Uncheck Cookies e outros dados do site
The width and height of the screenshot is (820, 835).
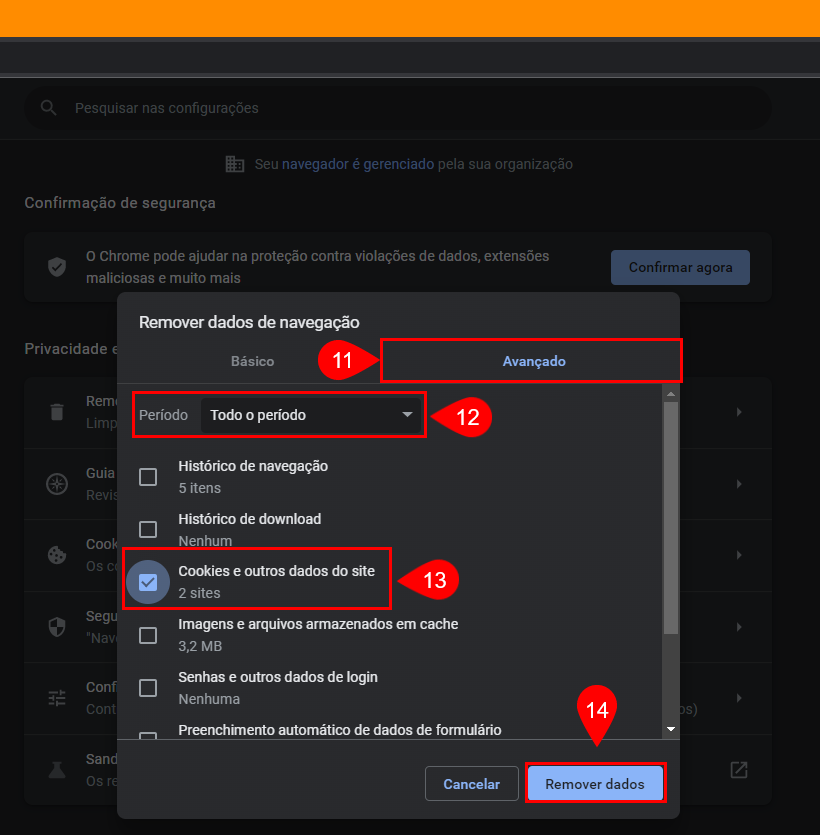[148, 582]
